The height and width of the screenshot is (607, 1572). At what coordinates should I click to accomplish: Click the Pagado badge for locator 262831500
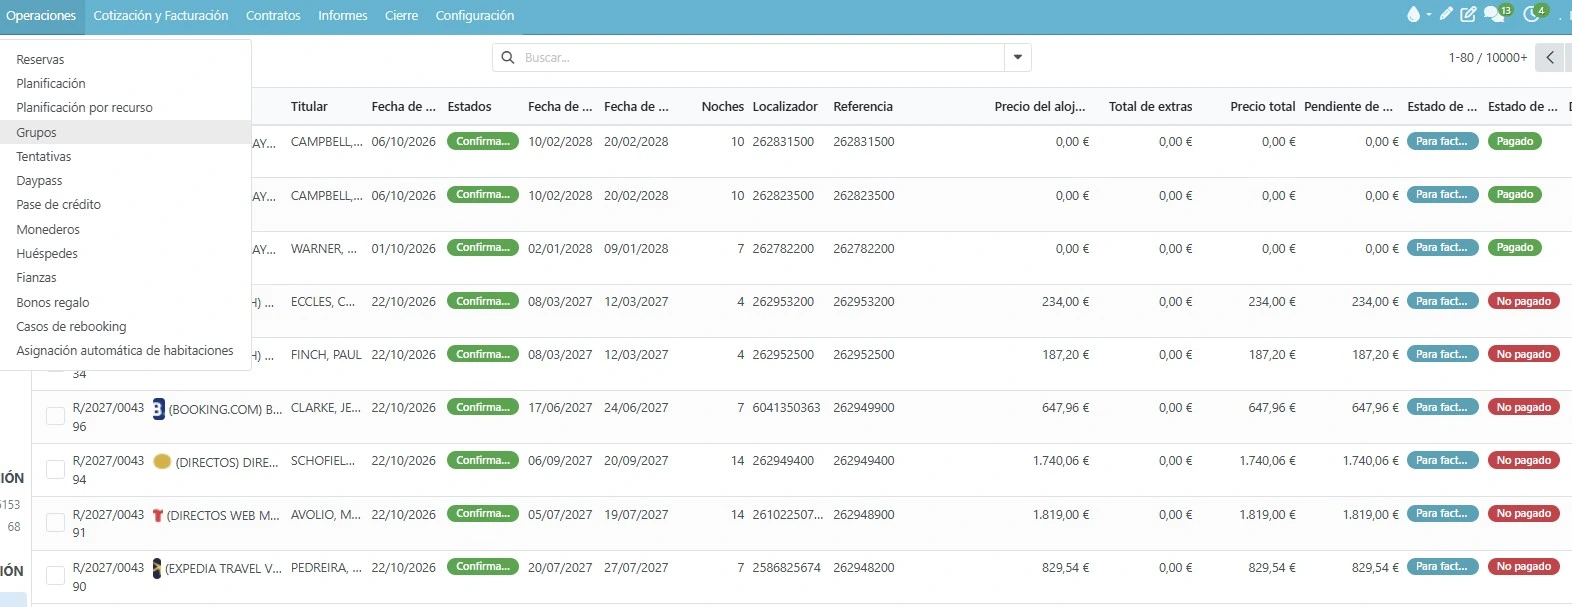click(x=1515, y=141)
